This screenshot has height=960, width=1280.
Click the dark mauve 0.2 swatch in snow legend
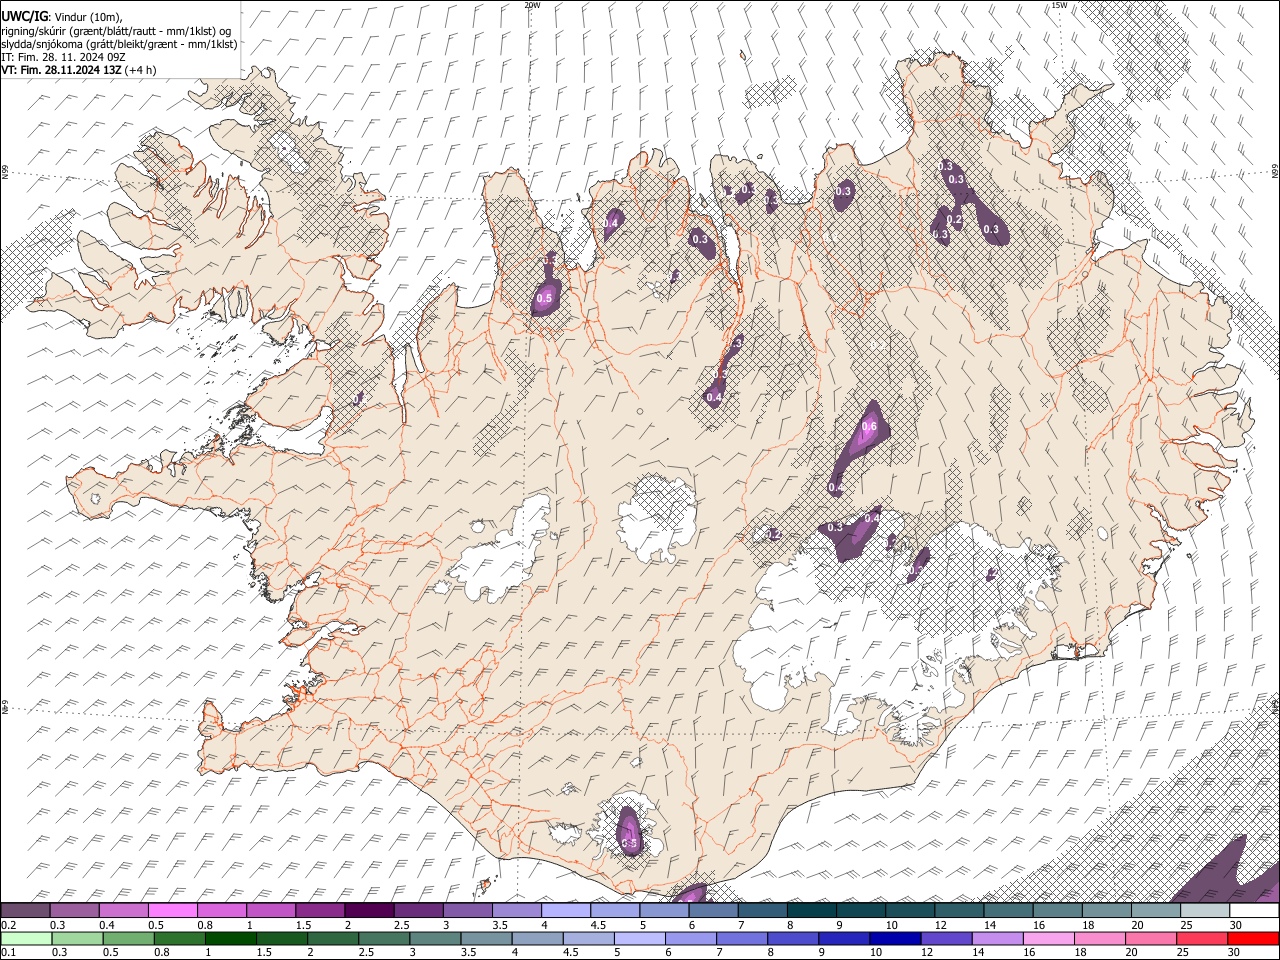click(25, 911)
